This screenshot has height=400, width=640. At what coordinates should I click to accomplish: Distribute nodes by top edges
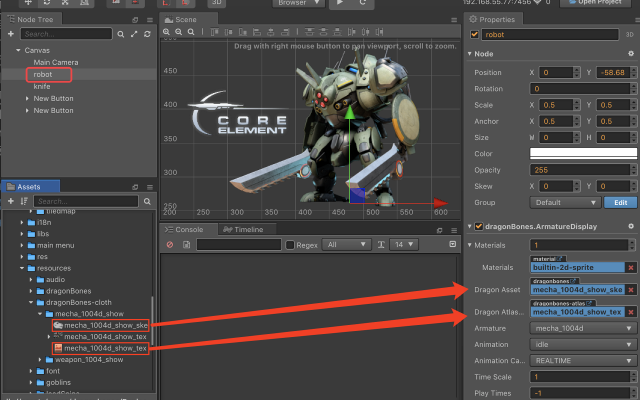coord(310,32)
